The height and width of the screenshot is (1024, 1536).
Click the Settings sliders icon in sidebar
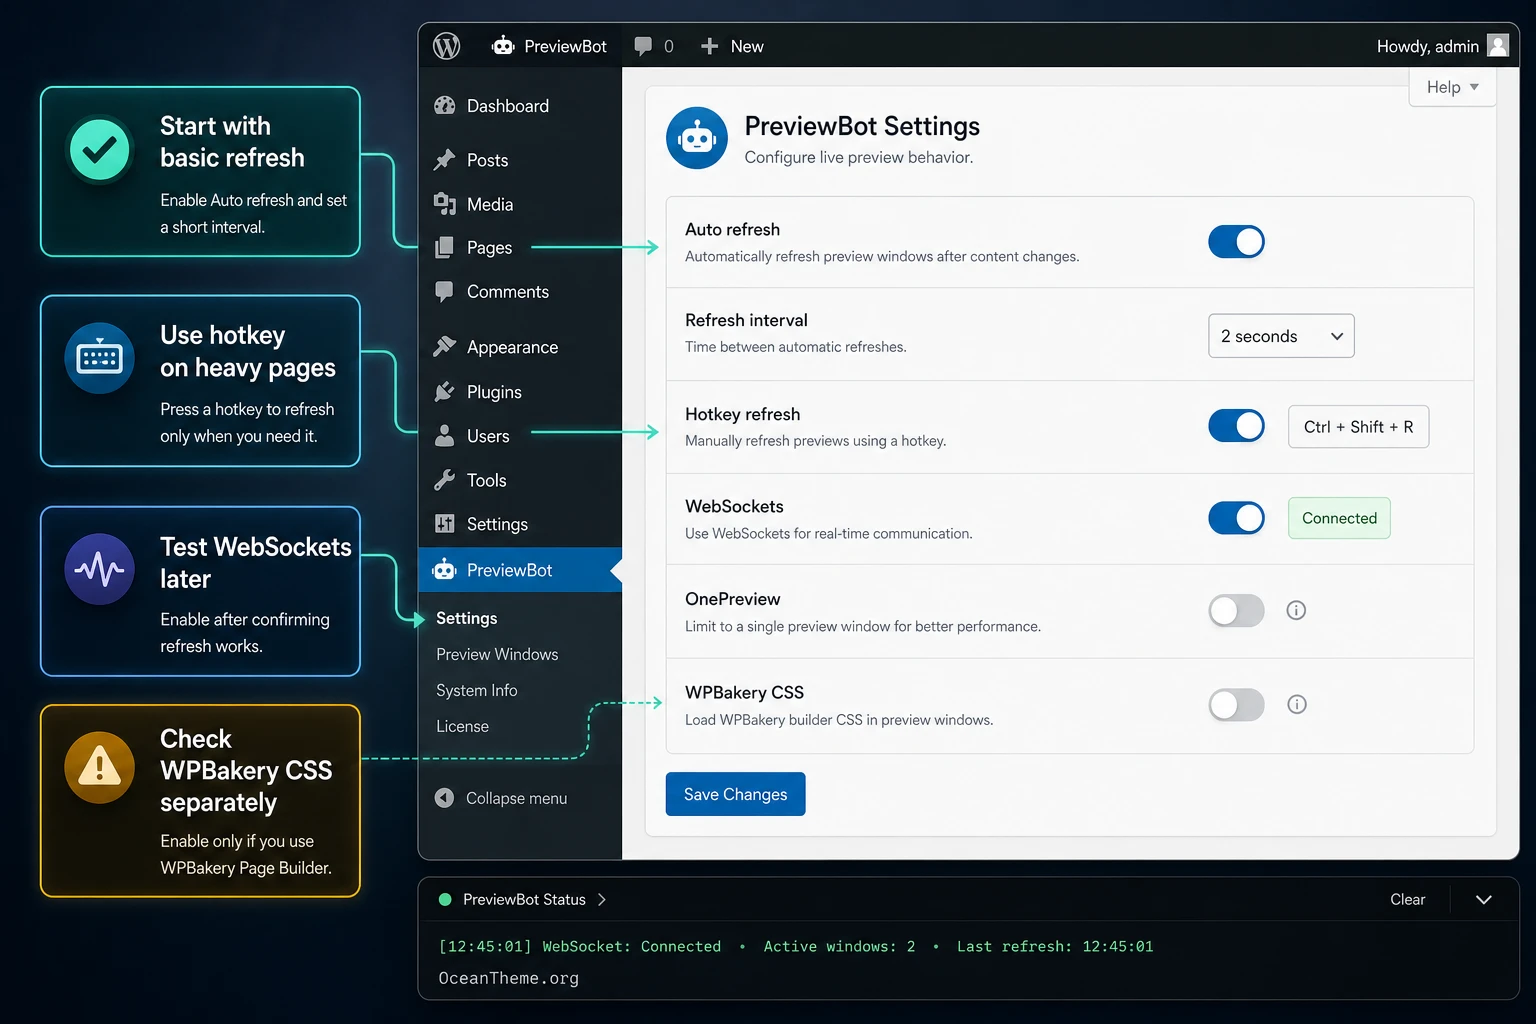pyautogui.click(x=445, y=524)
